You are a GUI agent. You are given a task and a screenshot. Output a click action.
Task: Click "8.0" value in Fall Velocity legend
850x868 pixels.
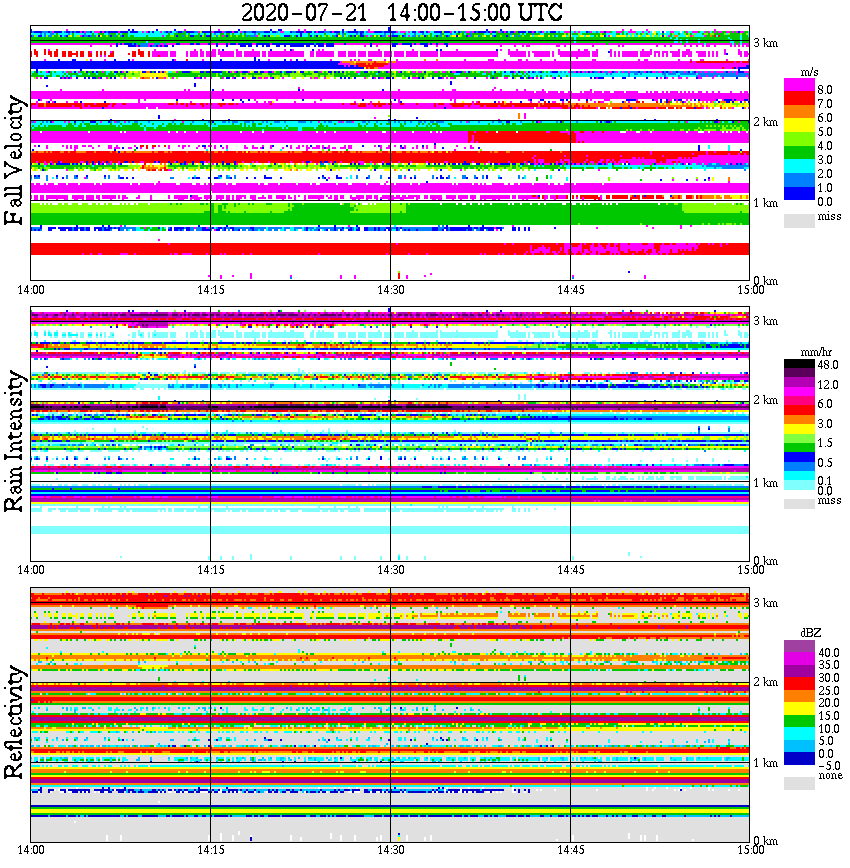pos(825,90)
